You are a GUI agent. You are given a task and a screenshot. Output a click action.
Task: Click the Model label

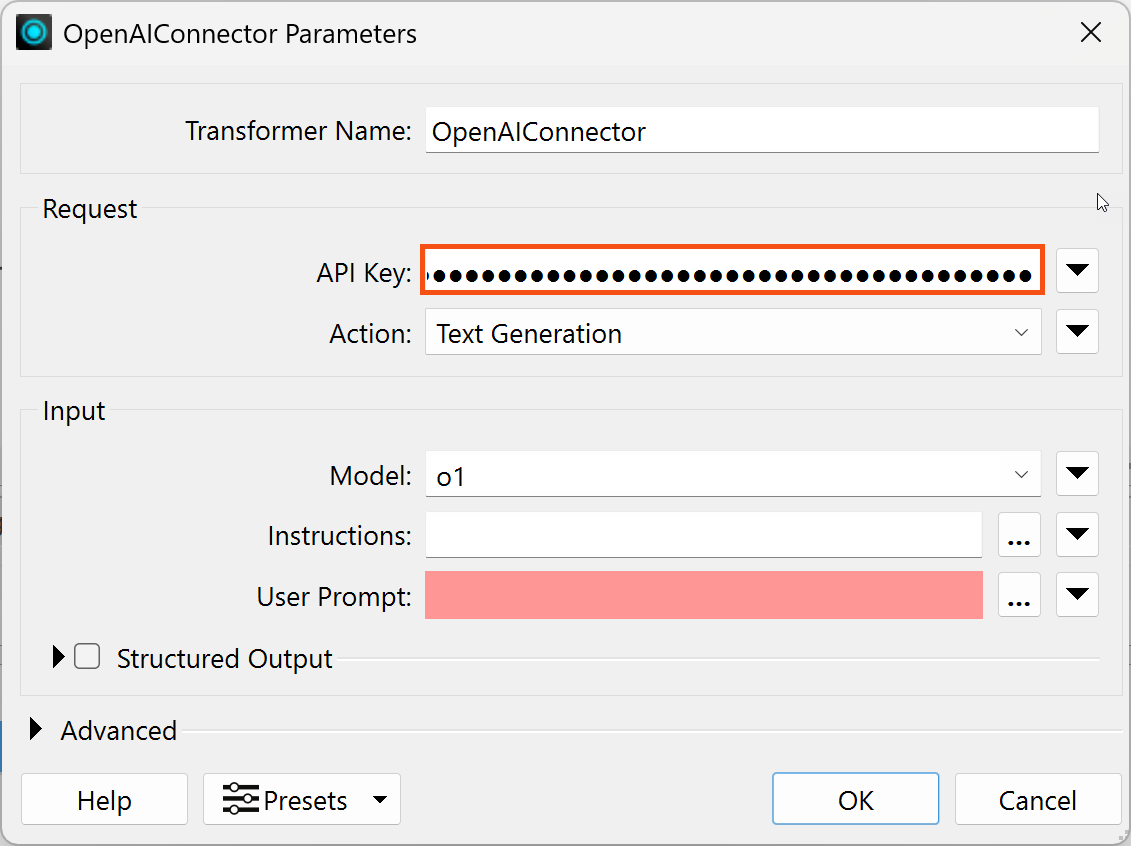coord(370,476)
